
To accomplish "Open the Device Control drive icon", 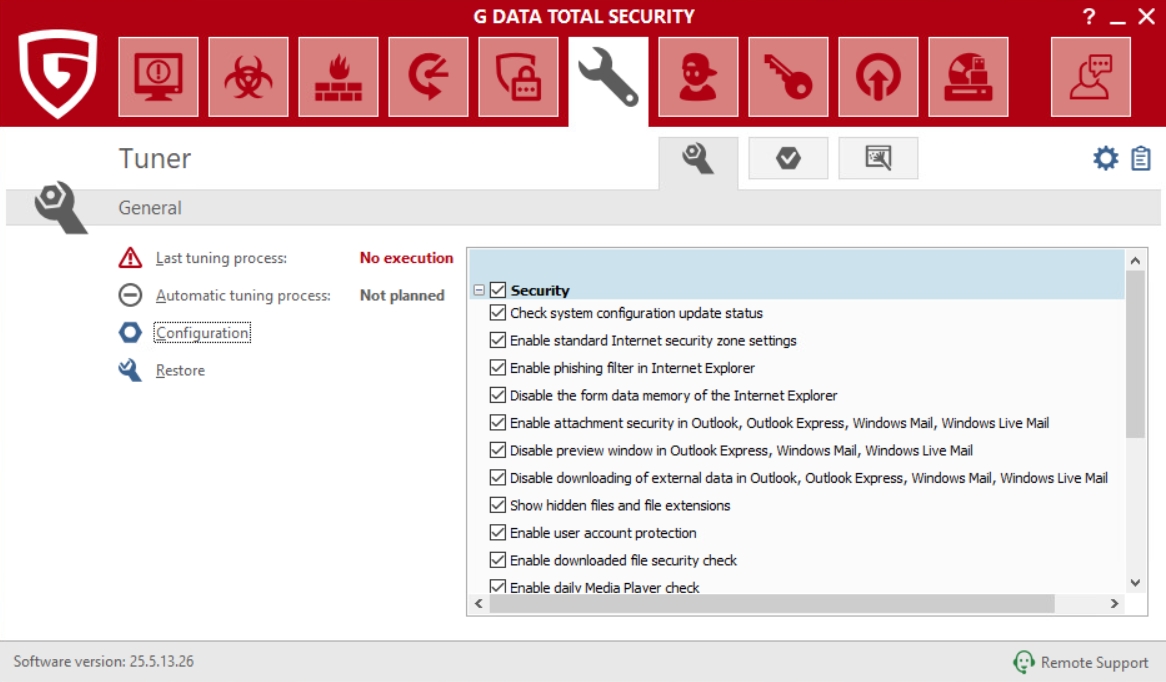I will [x=968, y=77].
